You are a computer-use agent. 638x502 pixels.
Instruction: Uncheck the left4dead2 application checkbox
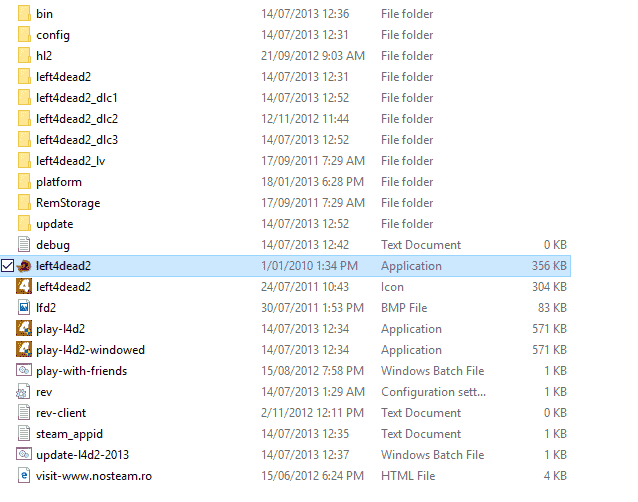pyautogui.click(x=7, y=266)
